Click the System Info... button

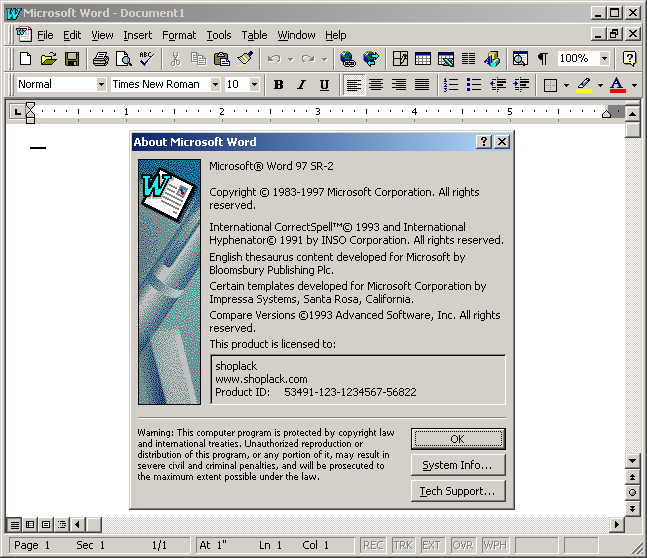pos(458,465)
